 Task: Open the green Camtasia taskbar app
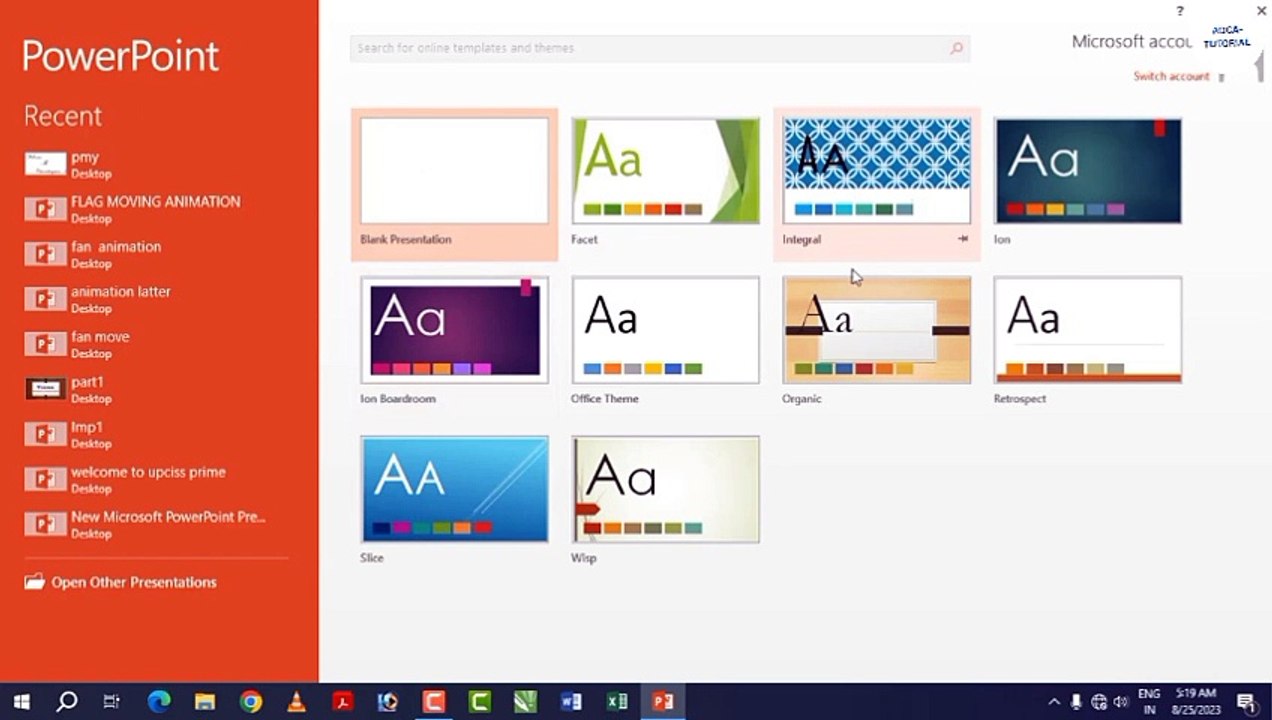480,701
